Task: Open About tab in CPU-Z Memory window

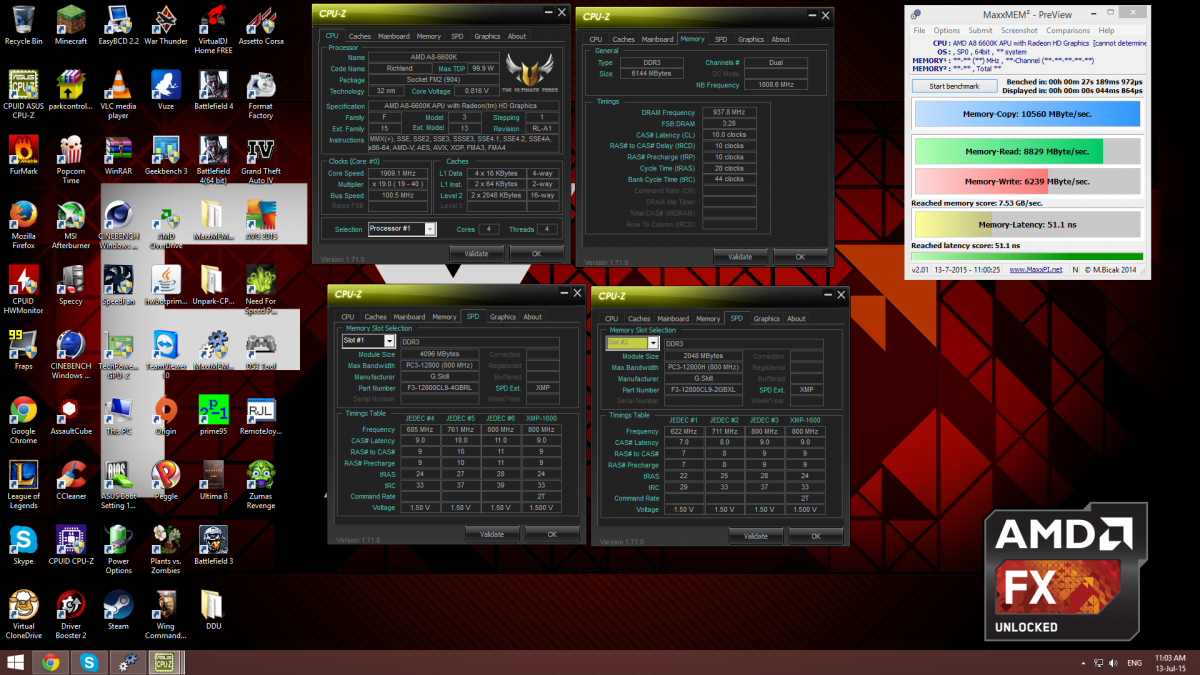Action: coord(781,40)
